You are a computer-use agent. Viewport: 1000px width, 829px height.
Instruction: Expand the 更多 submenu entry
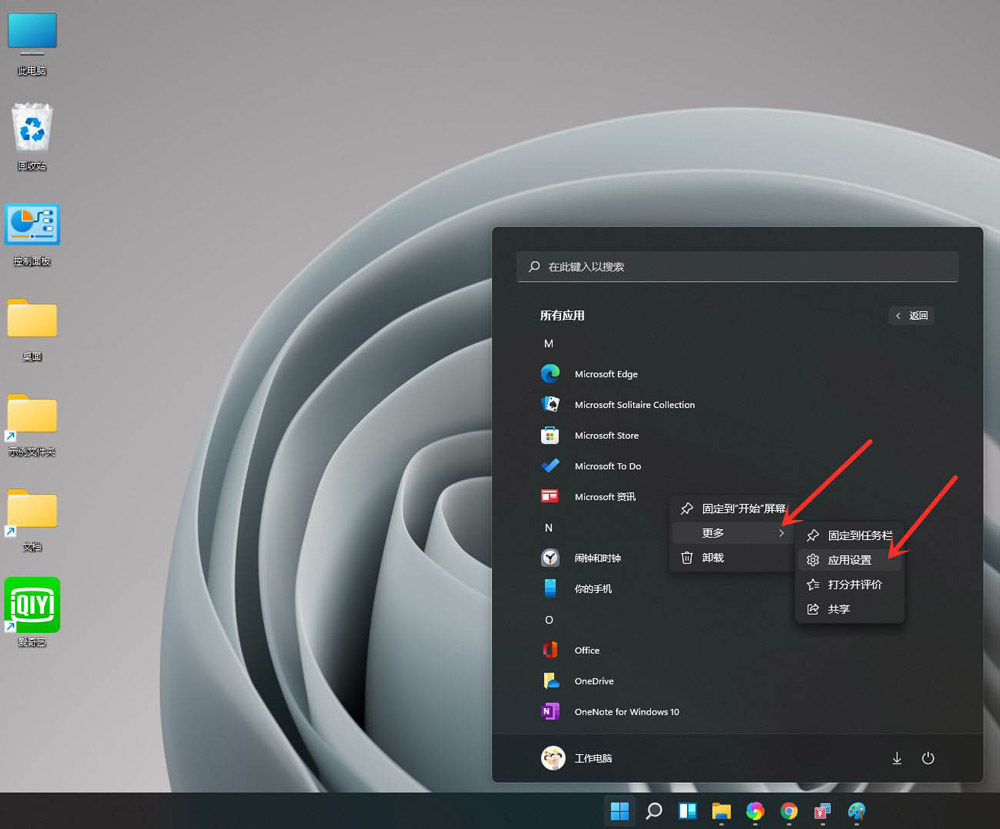733,532
